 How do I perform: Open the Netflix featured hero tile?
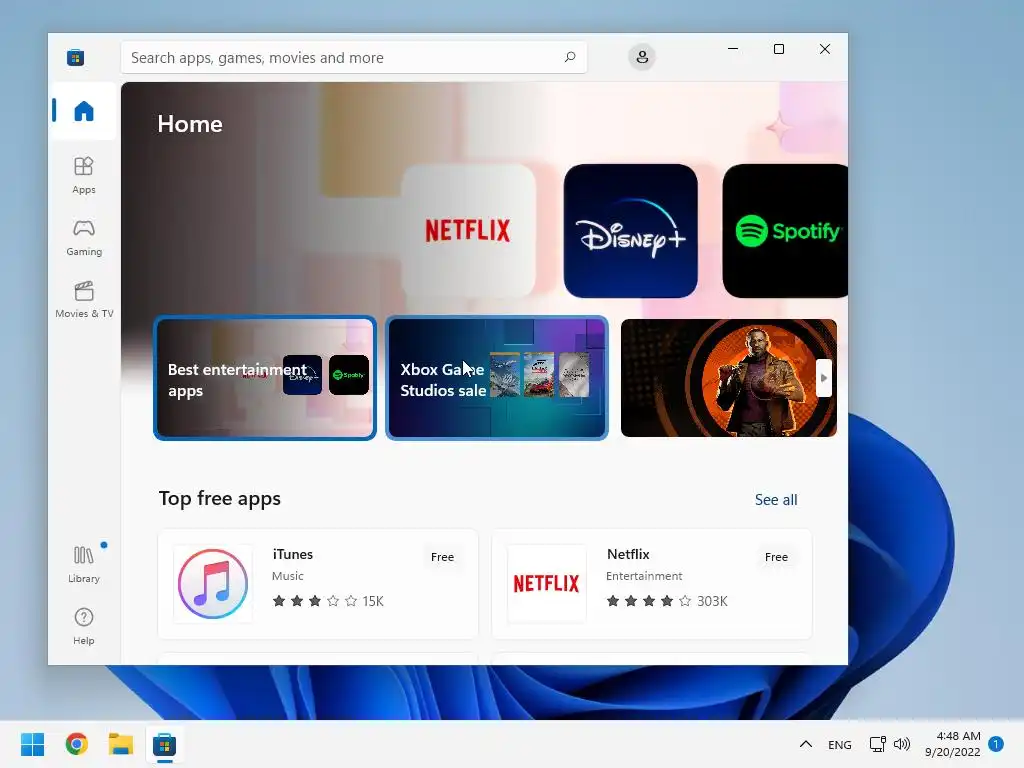[x=468, y=231]
